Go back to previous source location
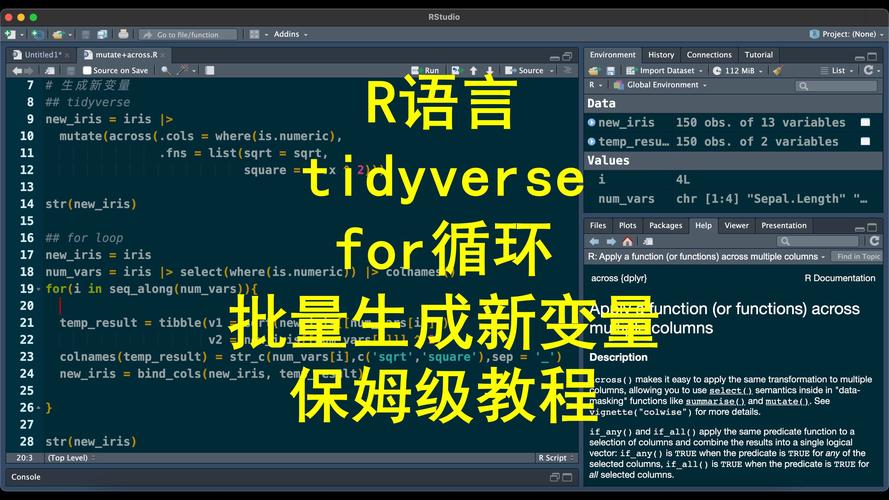This screenshot has width=889, height=500. click(17, 71)
